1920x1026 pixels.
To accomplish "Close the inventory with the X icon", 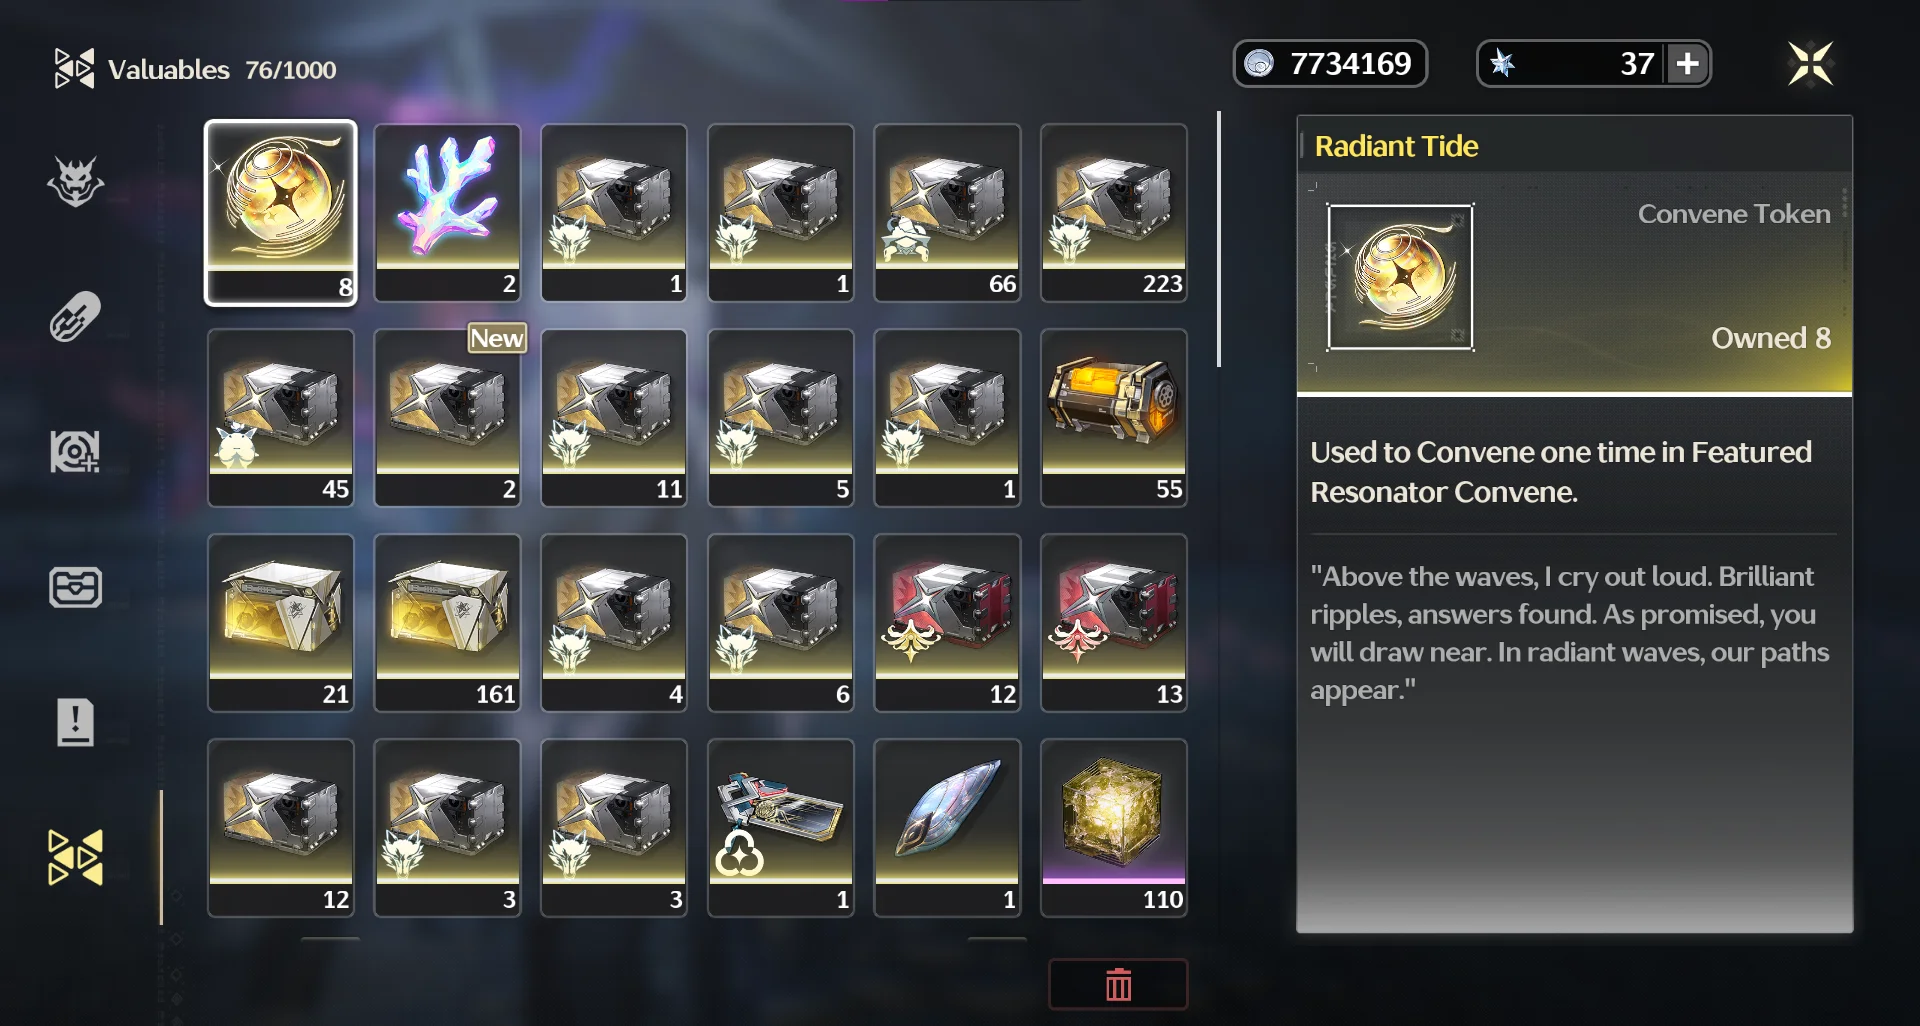I will point(1810,64).
